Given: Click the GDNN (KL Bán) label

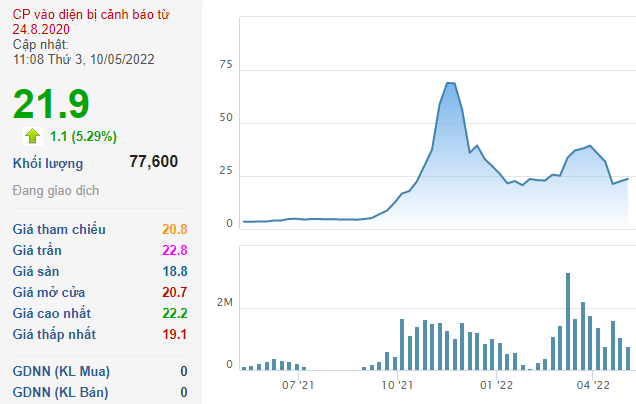Looking at the screenshot, I should (x=60, y=393).
